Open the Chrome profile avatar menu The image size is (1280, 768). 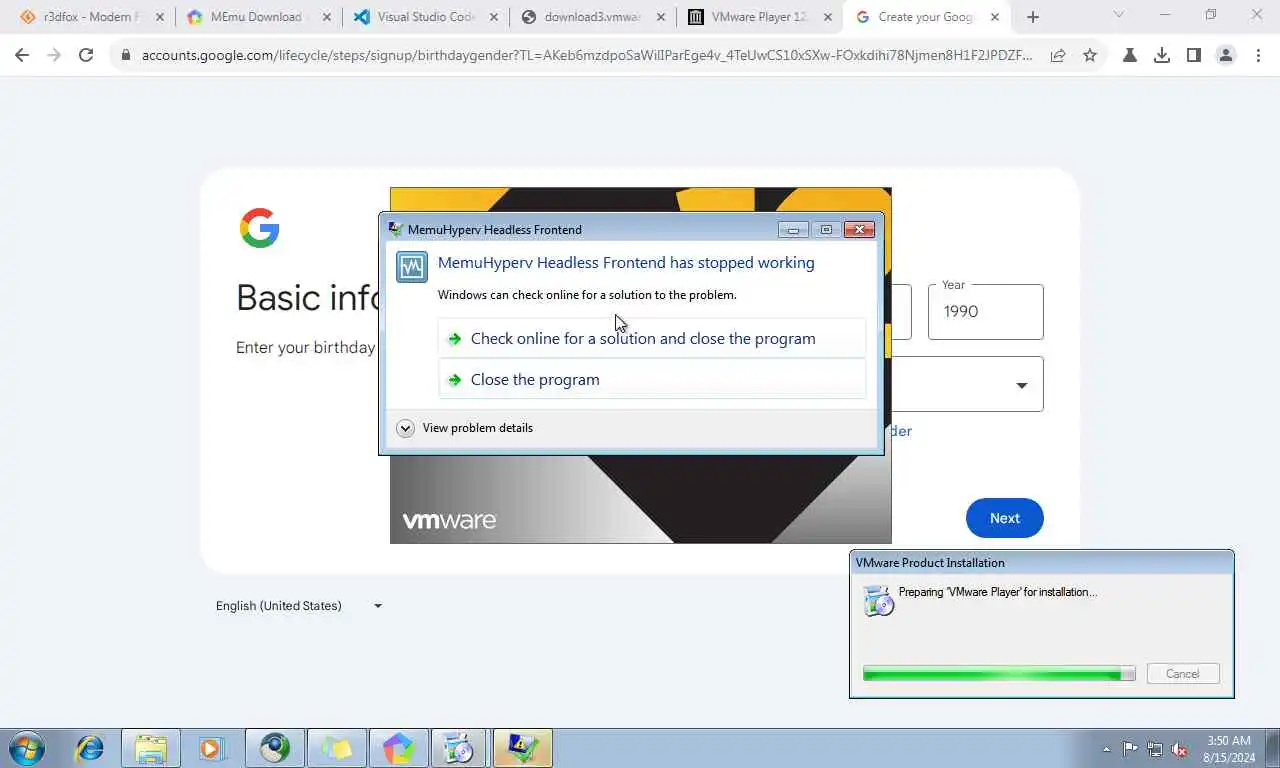tap(1226, 56)
